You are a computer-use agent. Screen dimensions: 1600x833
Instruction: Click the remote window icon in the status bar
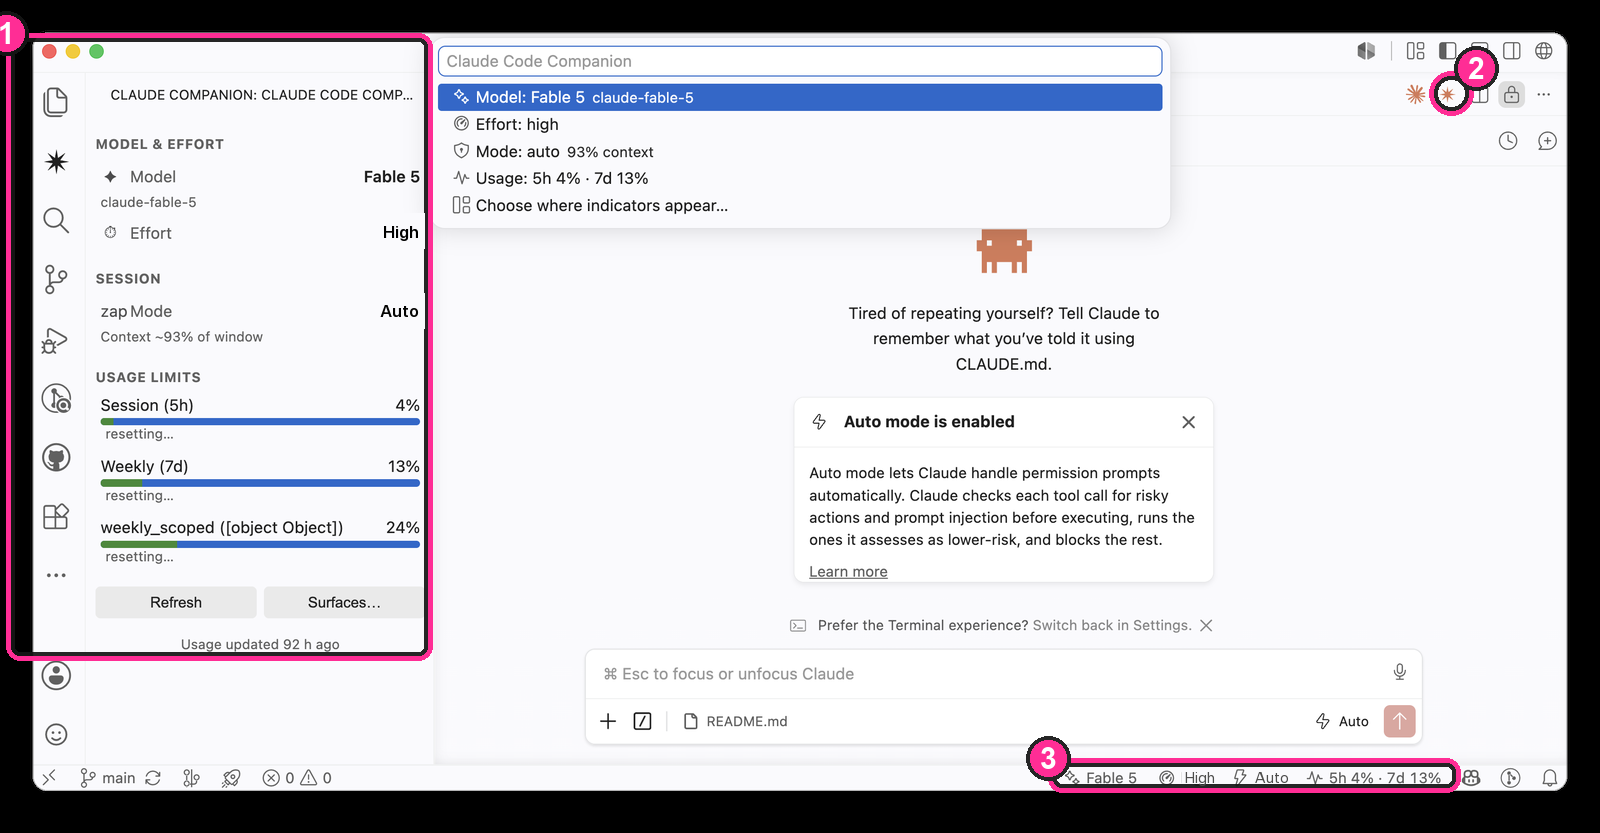tap(49, 778)
